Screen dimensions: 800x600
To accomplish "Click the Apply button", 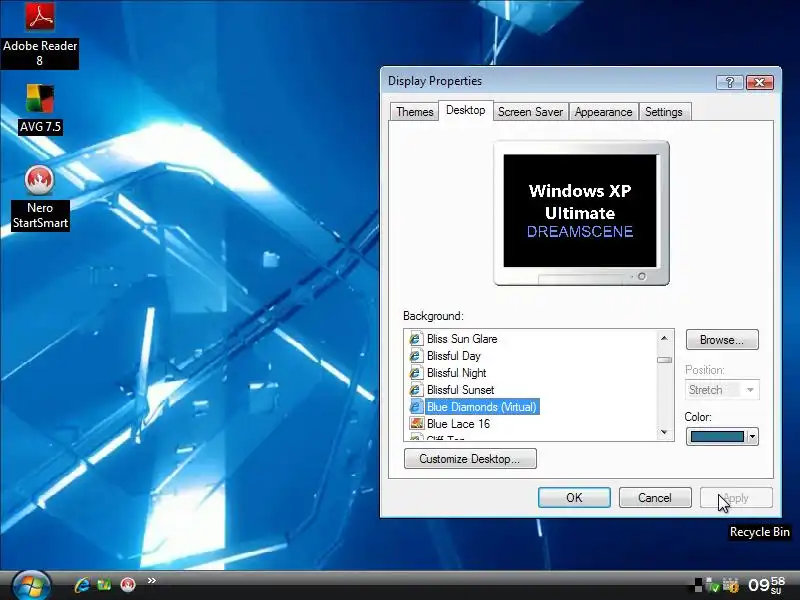I will pyautogui.click(x=736, y=497).
